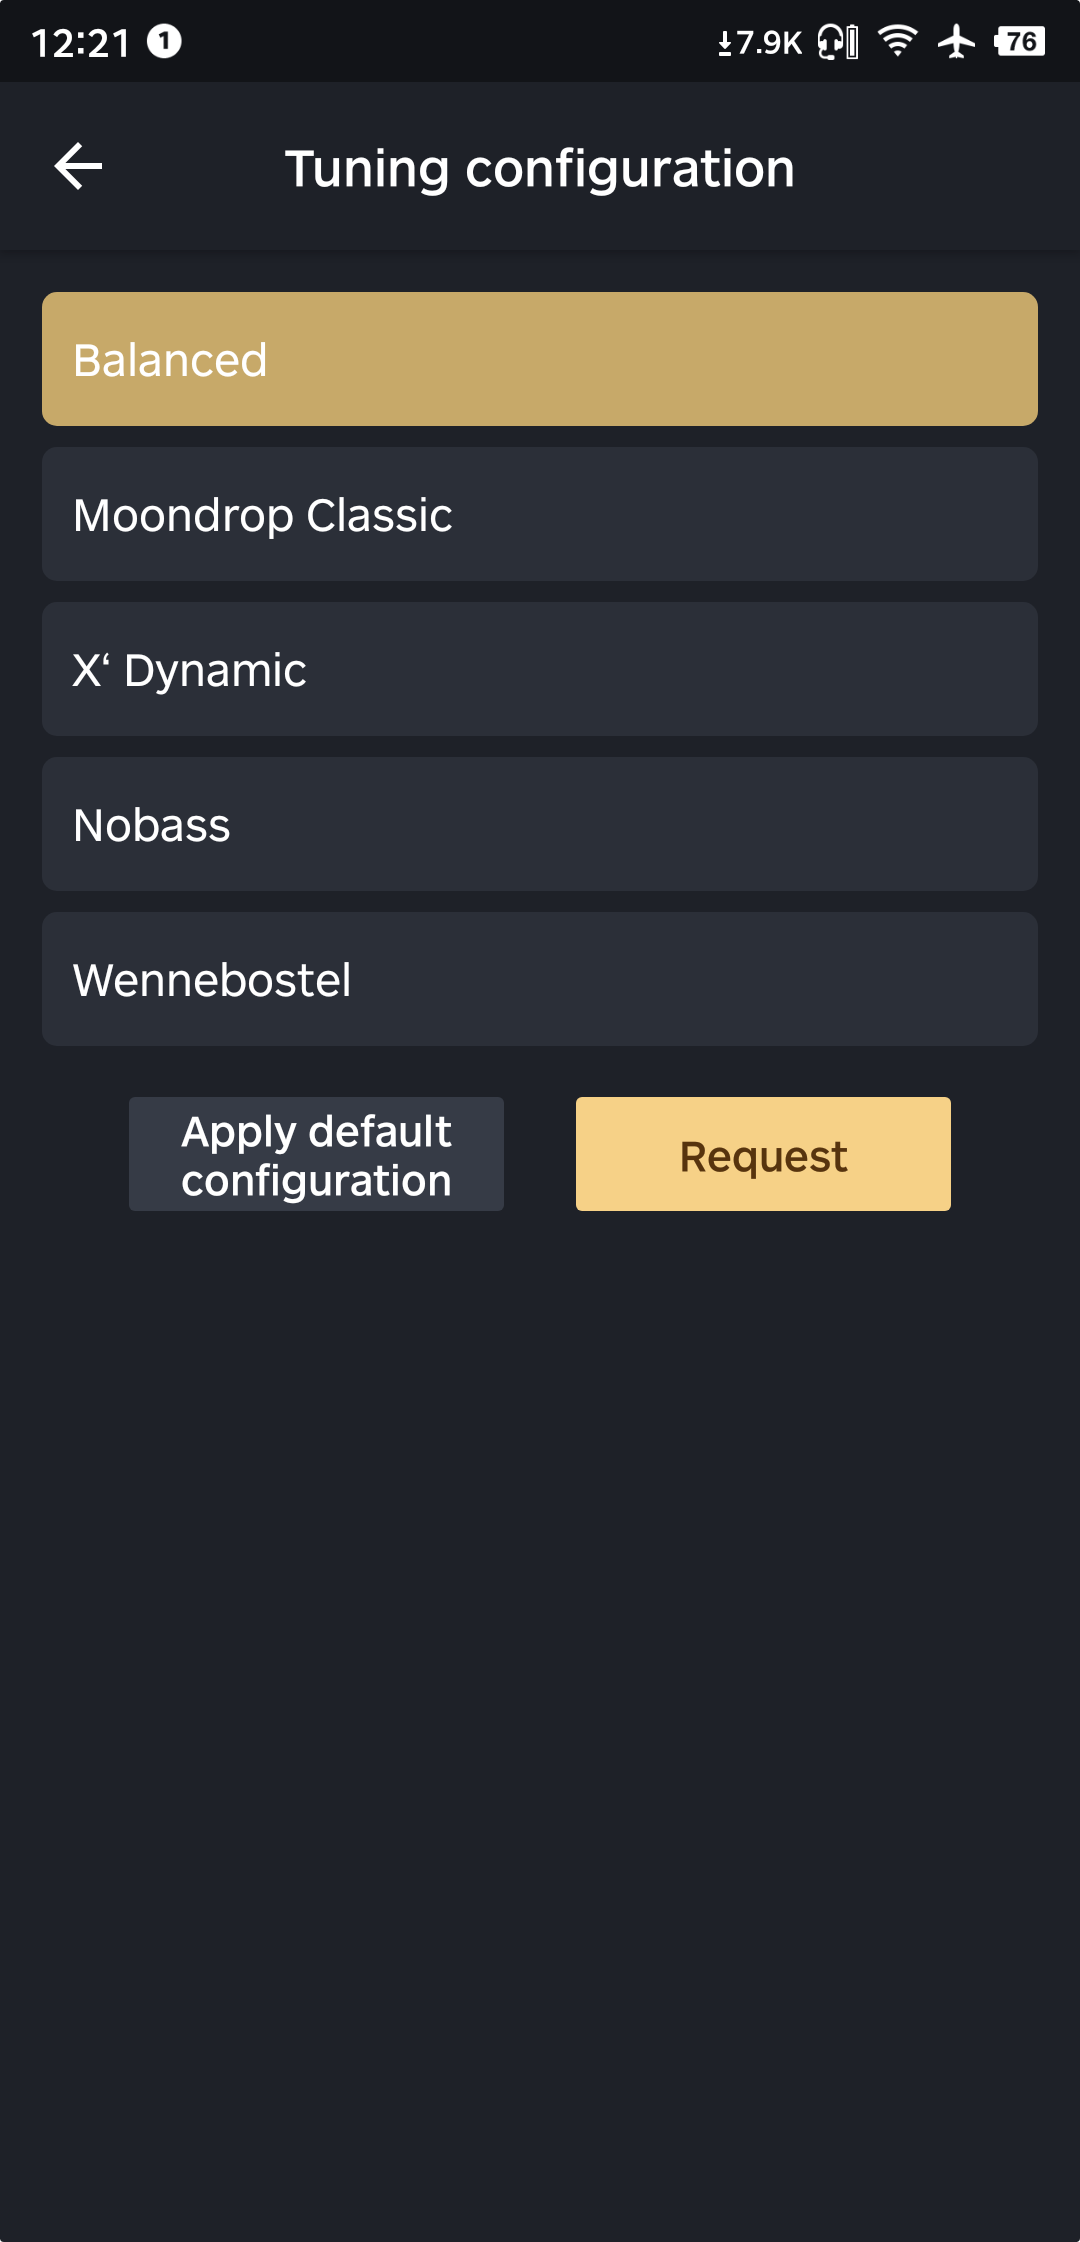
Task: Select the Balanced tuning preset
Action: [x=540, y=359]
